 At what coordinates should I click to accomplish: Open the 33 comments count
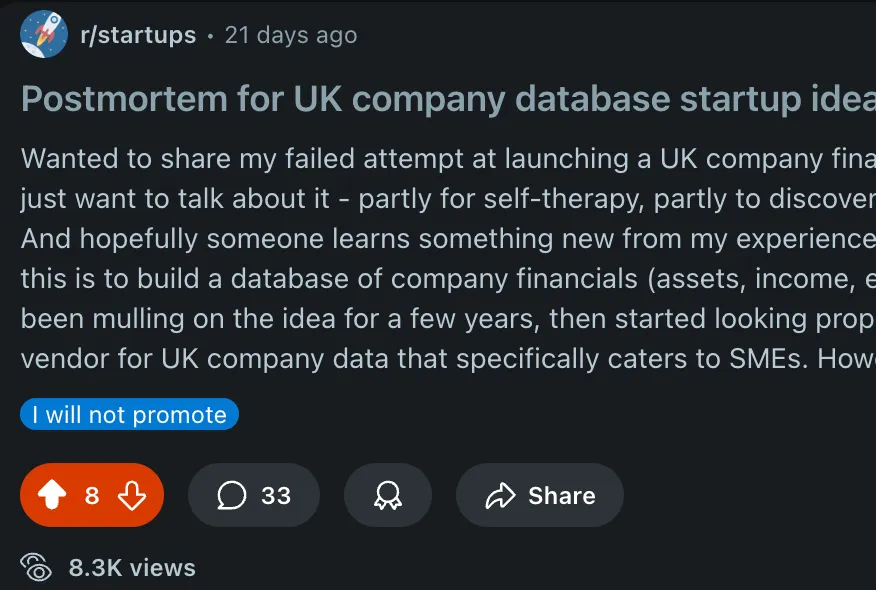tap(275, 496)
